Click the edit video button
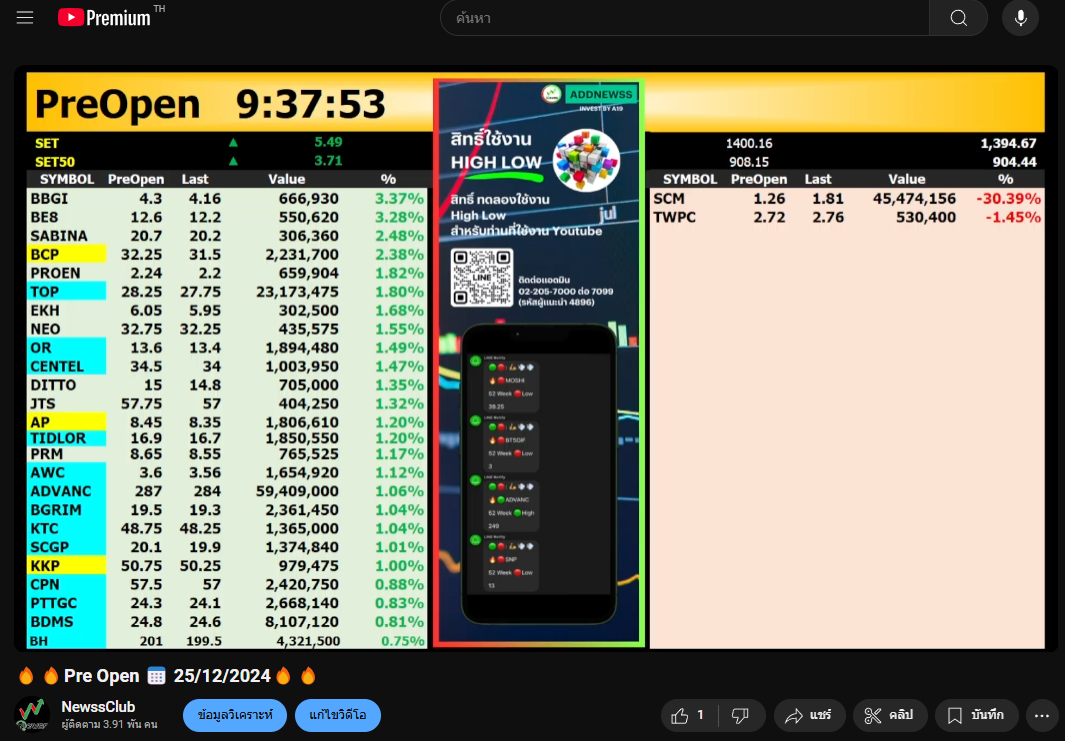Screen dimensions: 1065x741 pos(338,715)
